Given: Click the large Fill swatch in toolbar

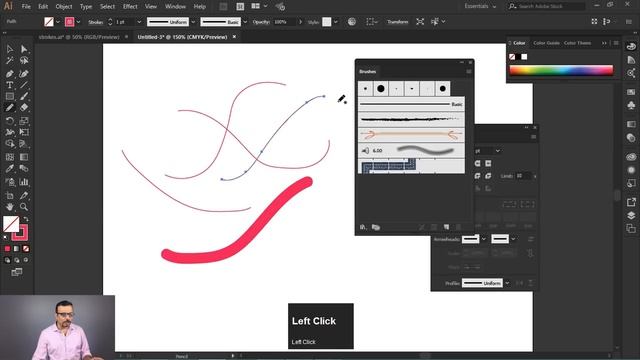Looking at the screenshot, I should point(11,224).
